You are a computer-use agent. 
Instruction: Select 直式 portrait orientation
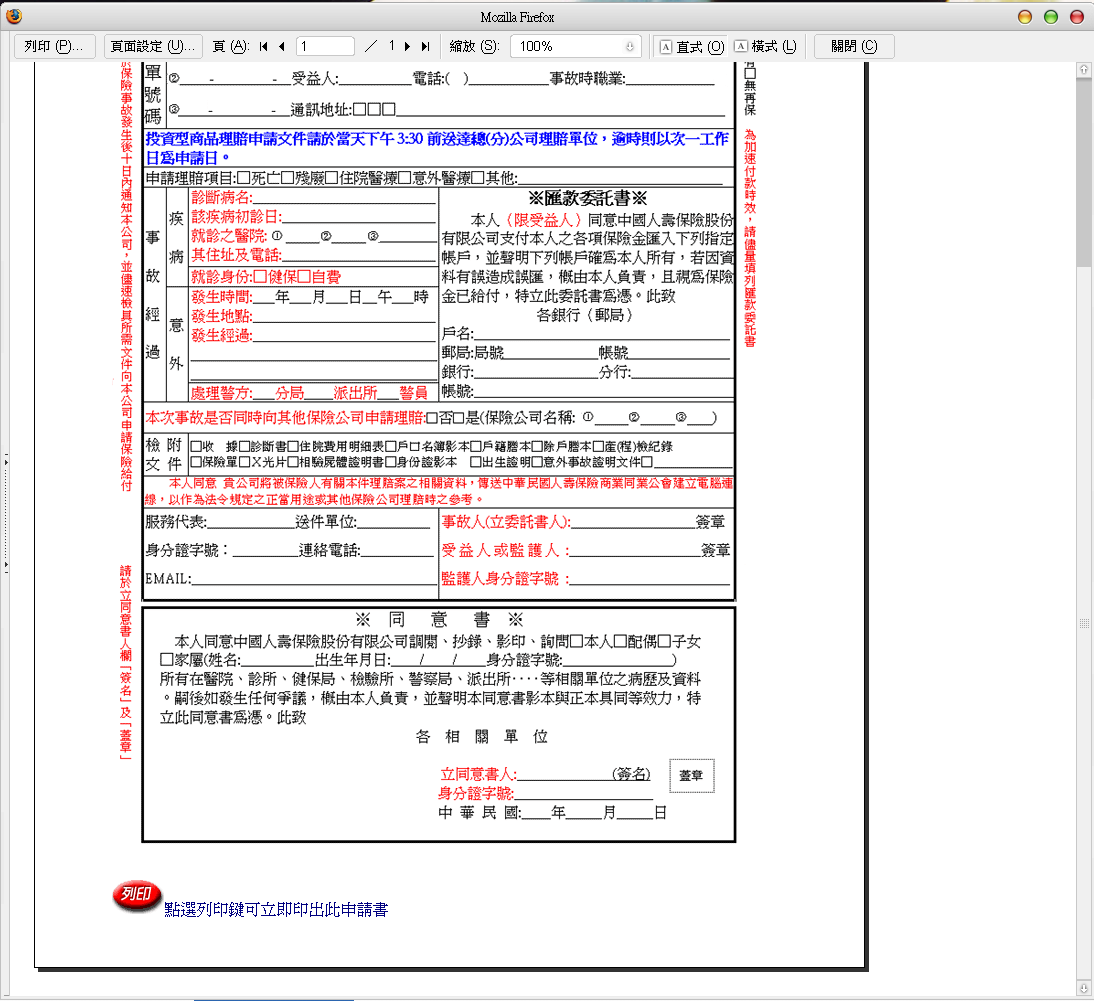[691, 46]
